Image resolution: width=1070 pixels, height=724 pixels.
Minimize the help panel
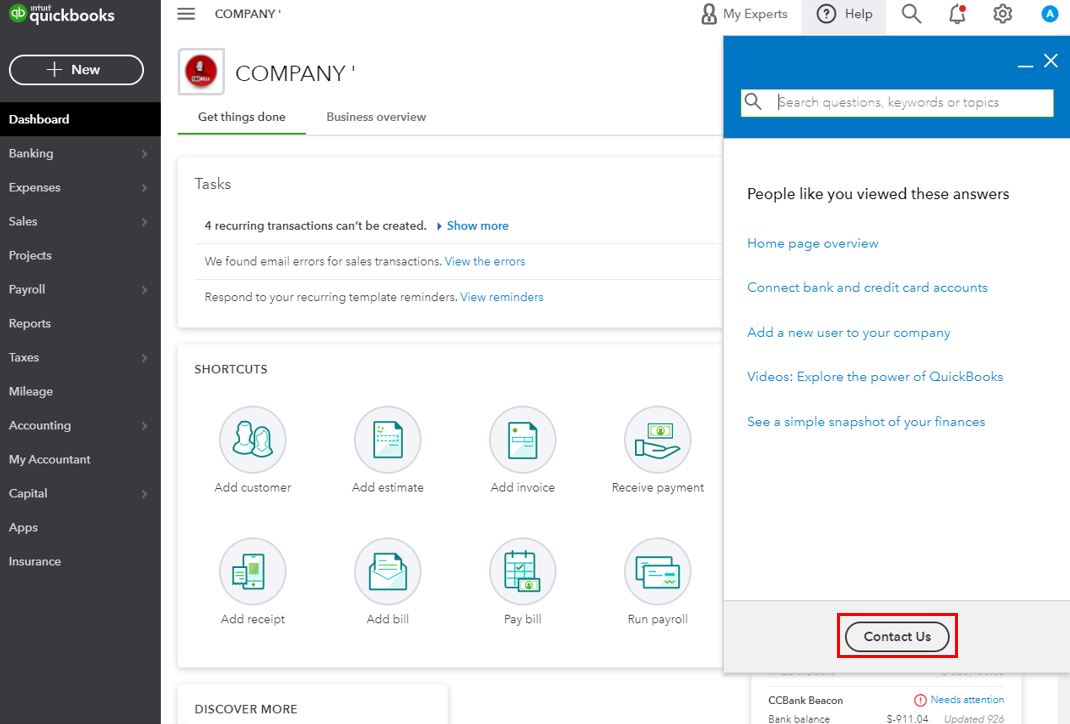[x=1025, y=66]
